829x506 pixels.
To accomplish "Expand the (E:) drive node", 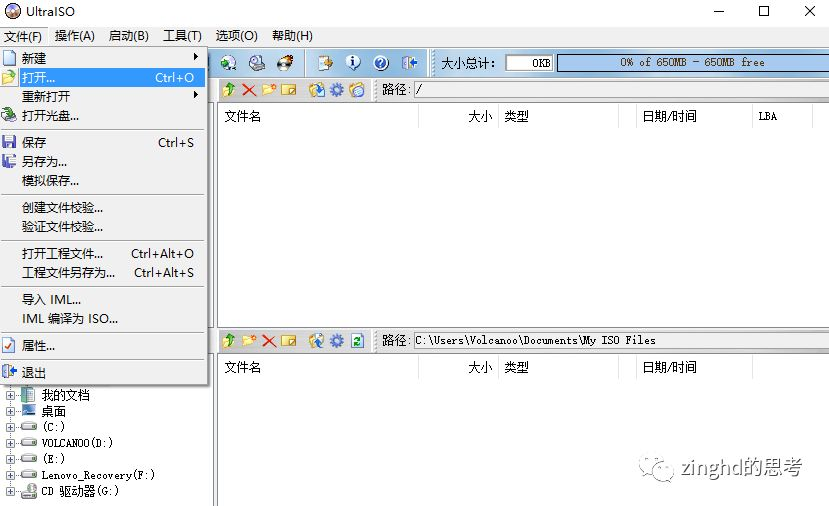I will pos(10,458).
